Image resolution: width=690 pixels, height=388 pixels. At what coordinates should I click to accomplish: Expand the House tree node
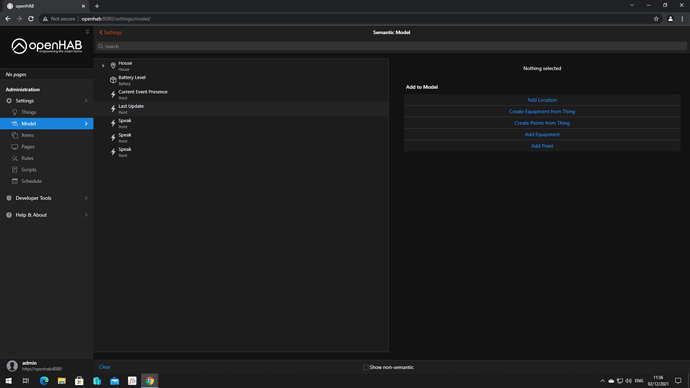click(103, 66)
